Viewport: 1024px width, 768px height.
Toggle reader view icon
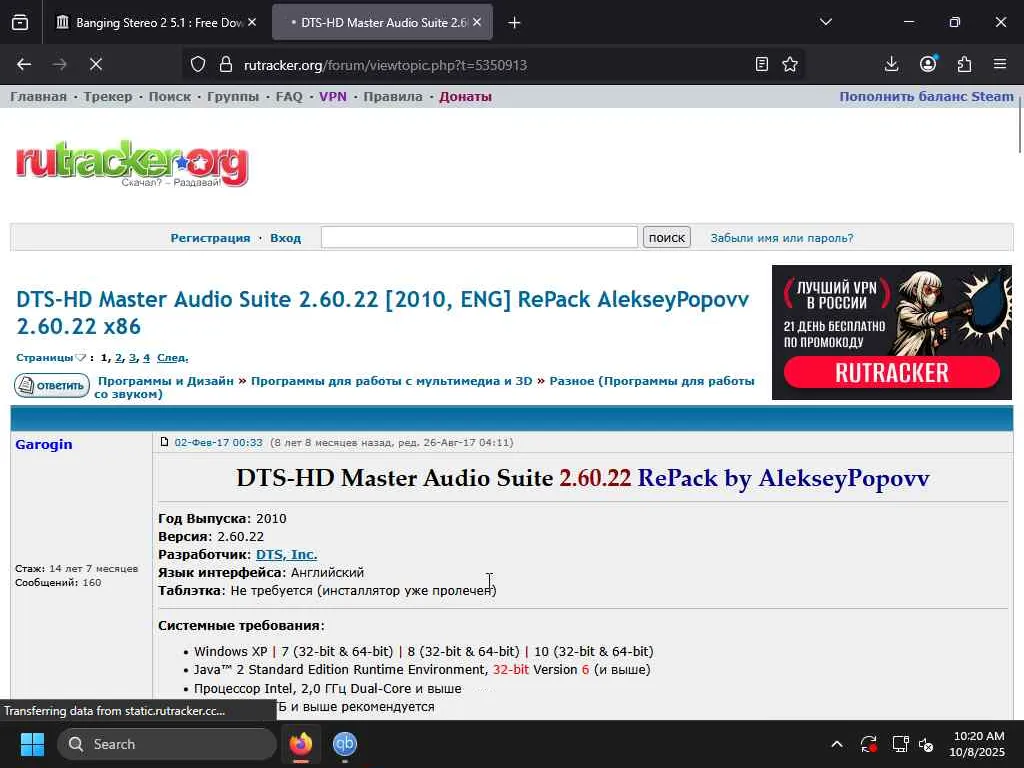761,64
